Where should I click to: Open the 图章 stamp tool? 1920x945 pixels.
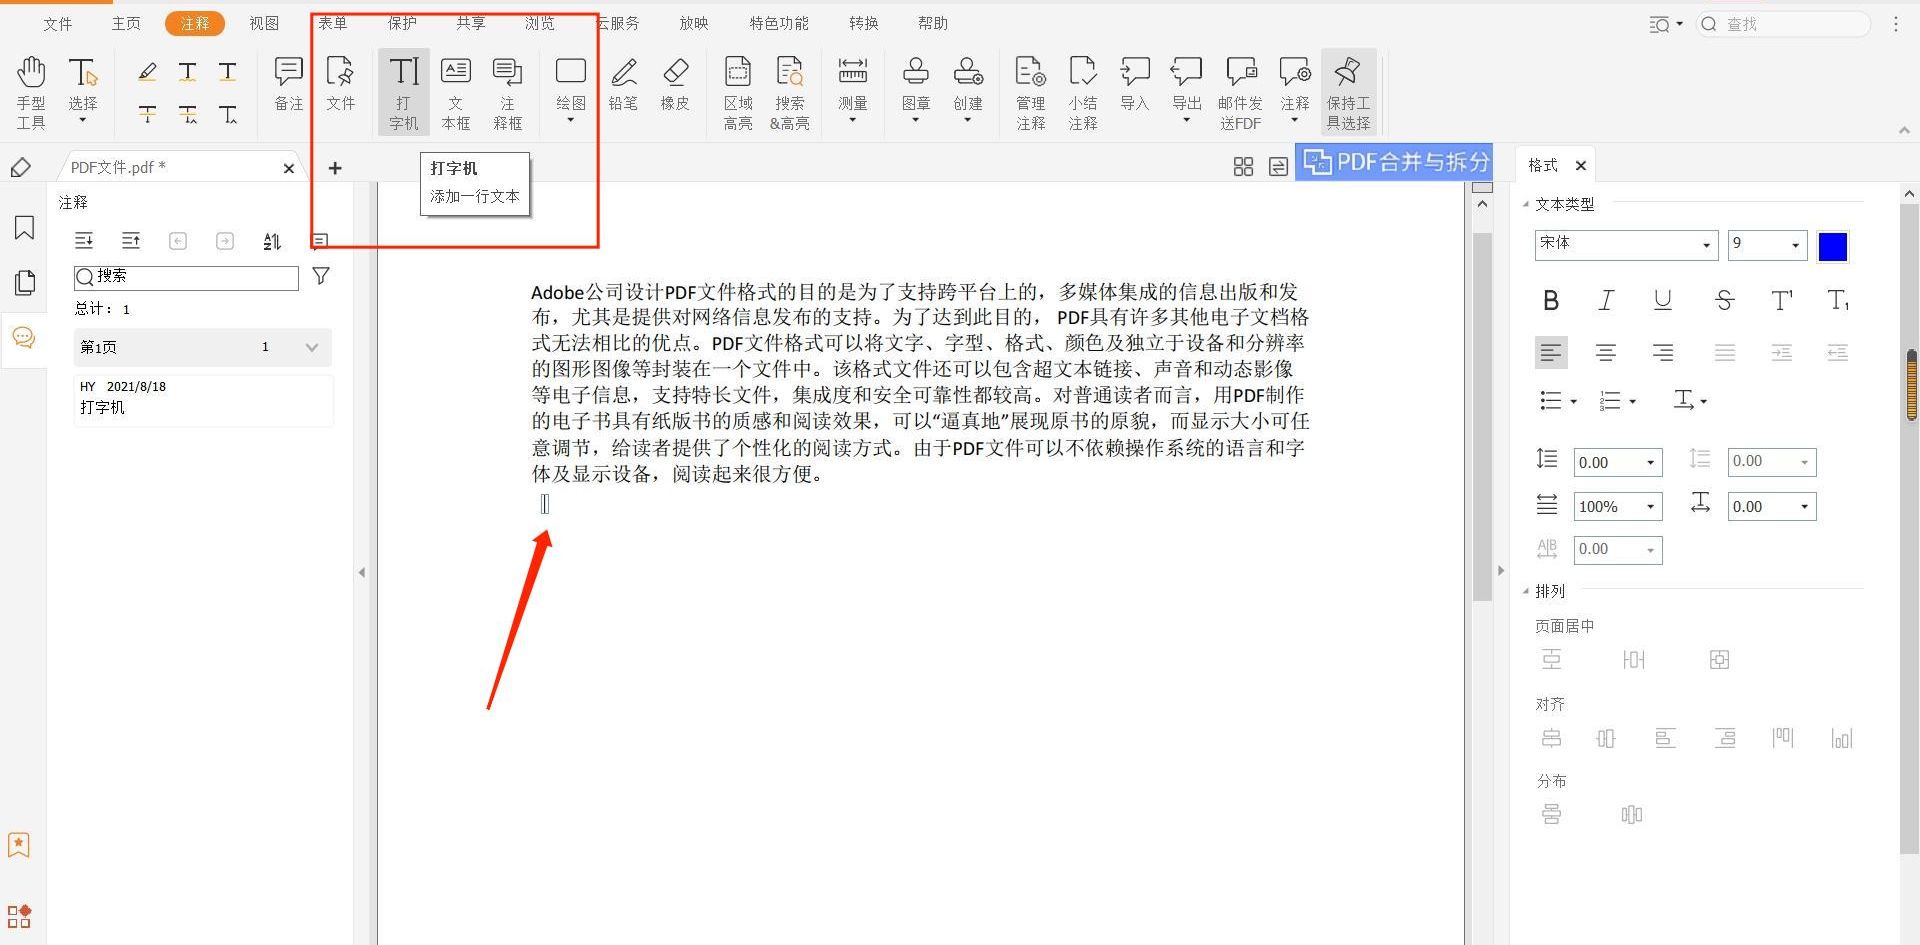(915, 90)
